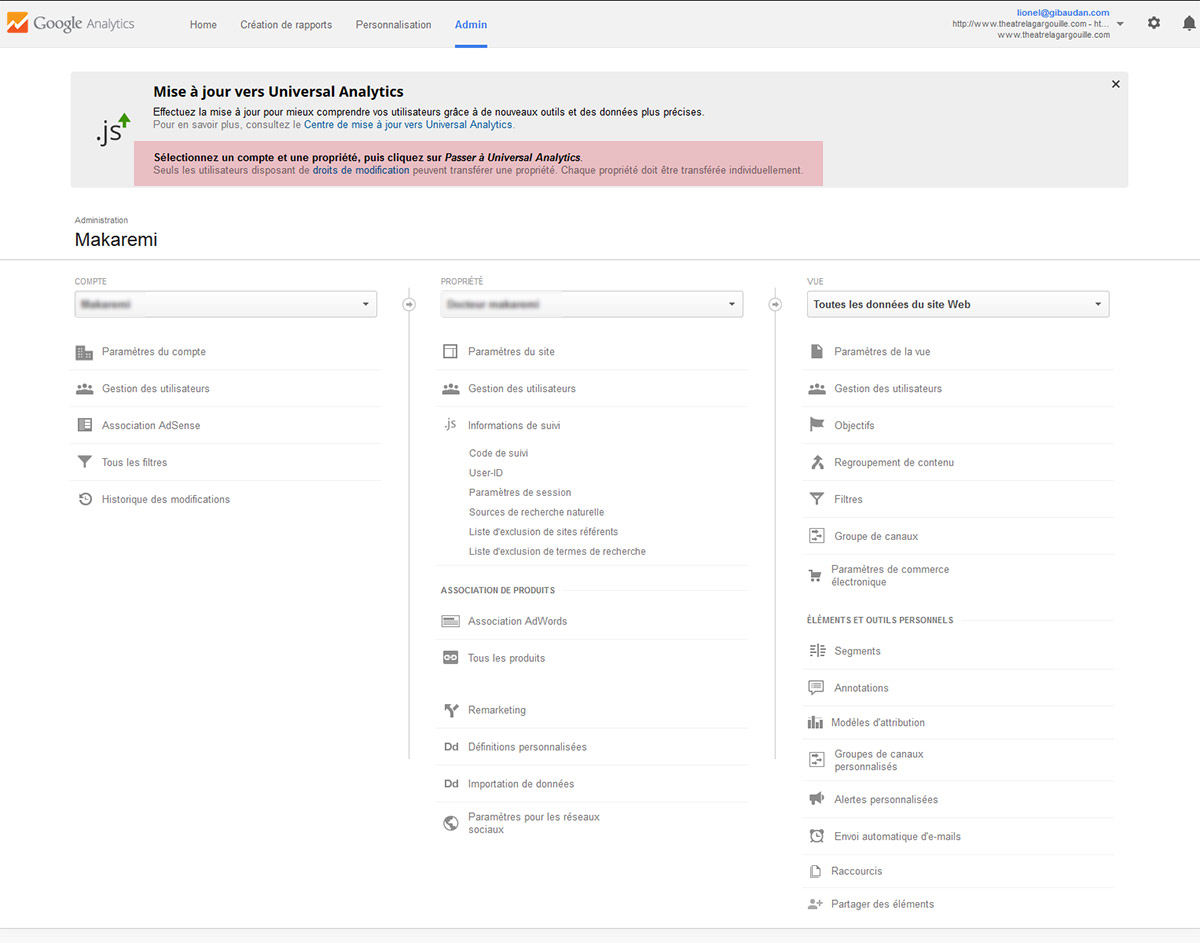Open Filtres in the Vue column
The width and height of the screenshot is (1200, 943).
(x=848, y=499)
